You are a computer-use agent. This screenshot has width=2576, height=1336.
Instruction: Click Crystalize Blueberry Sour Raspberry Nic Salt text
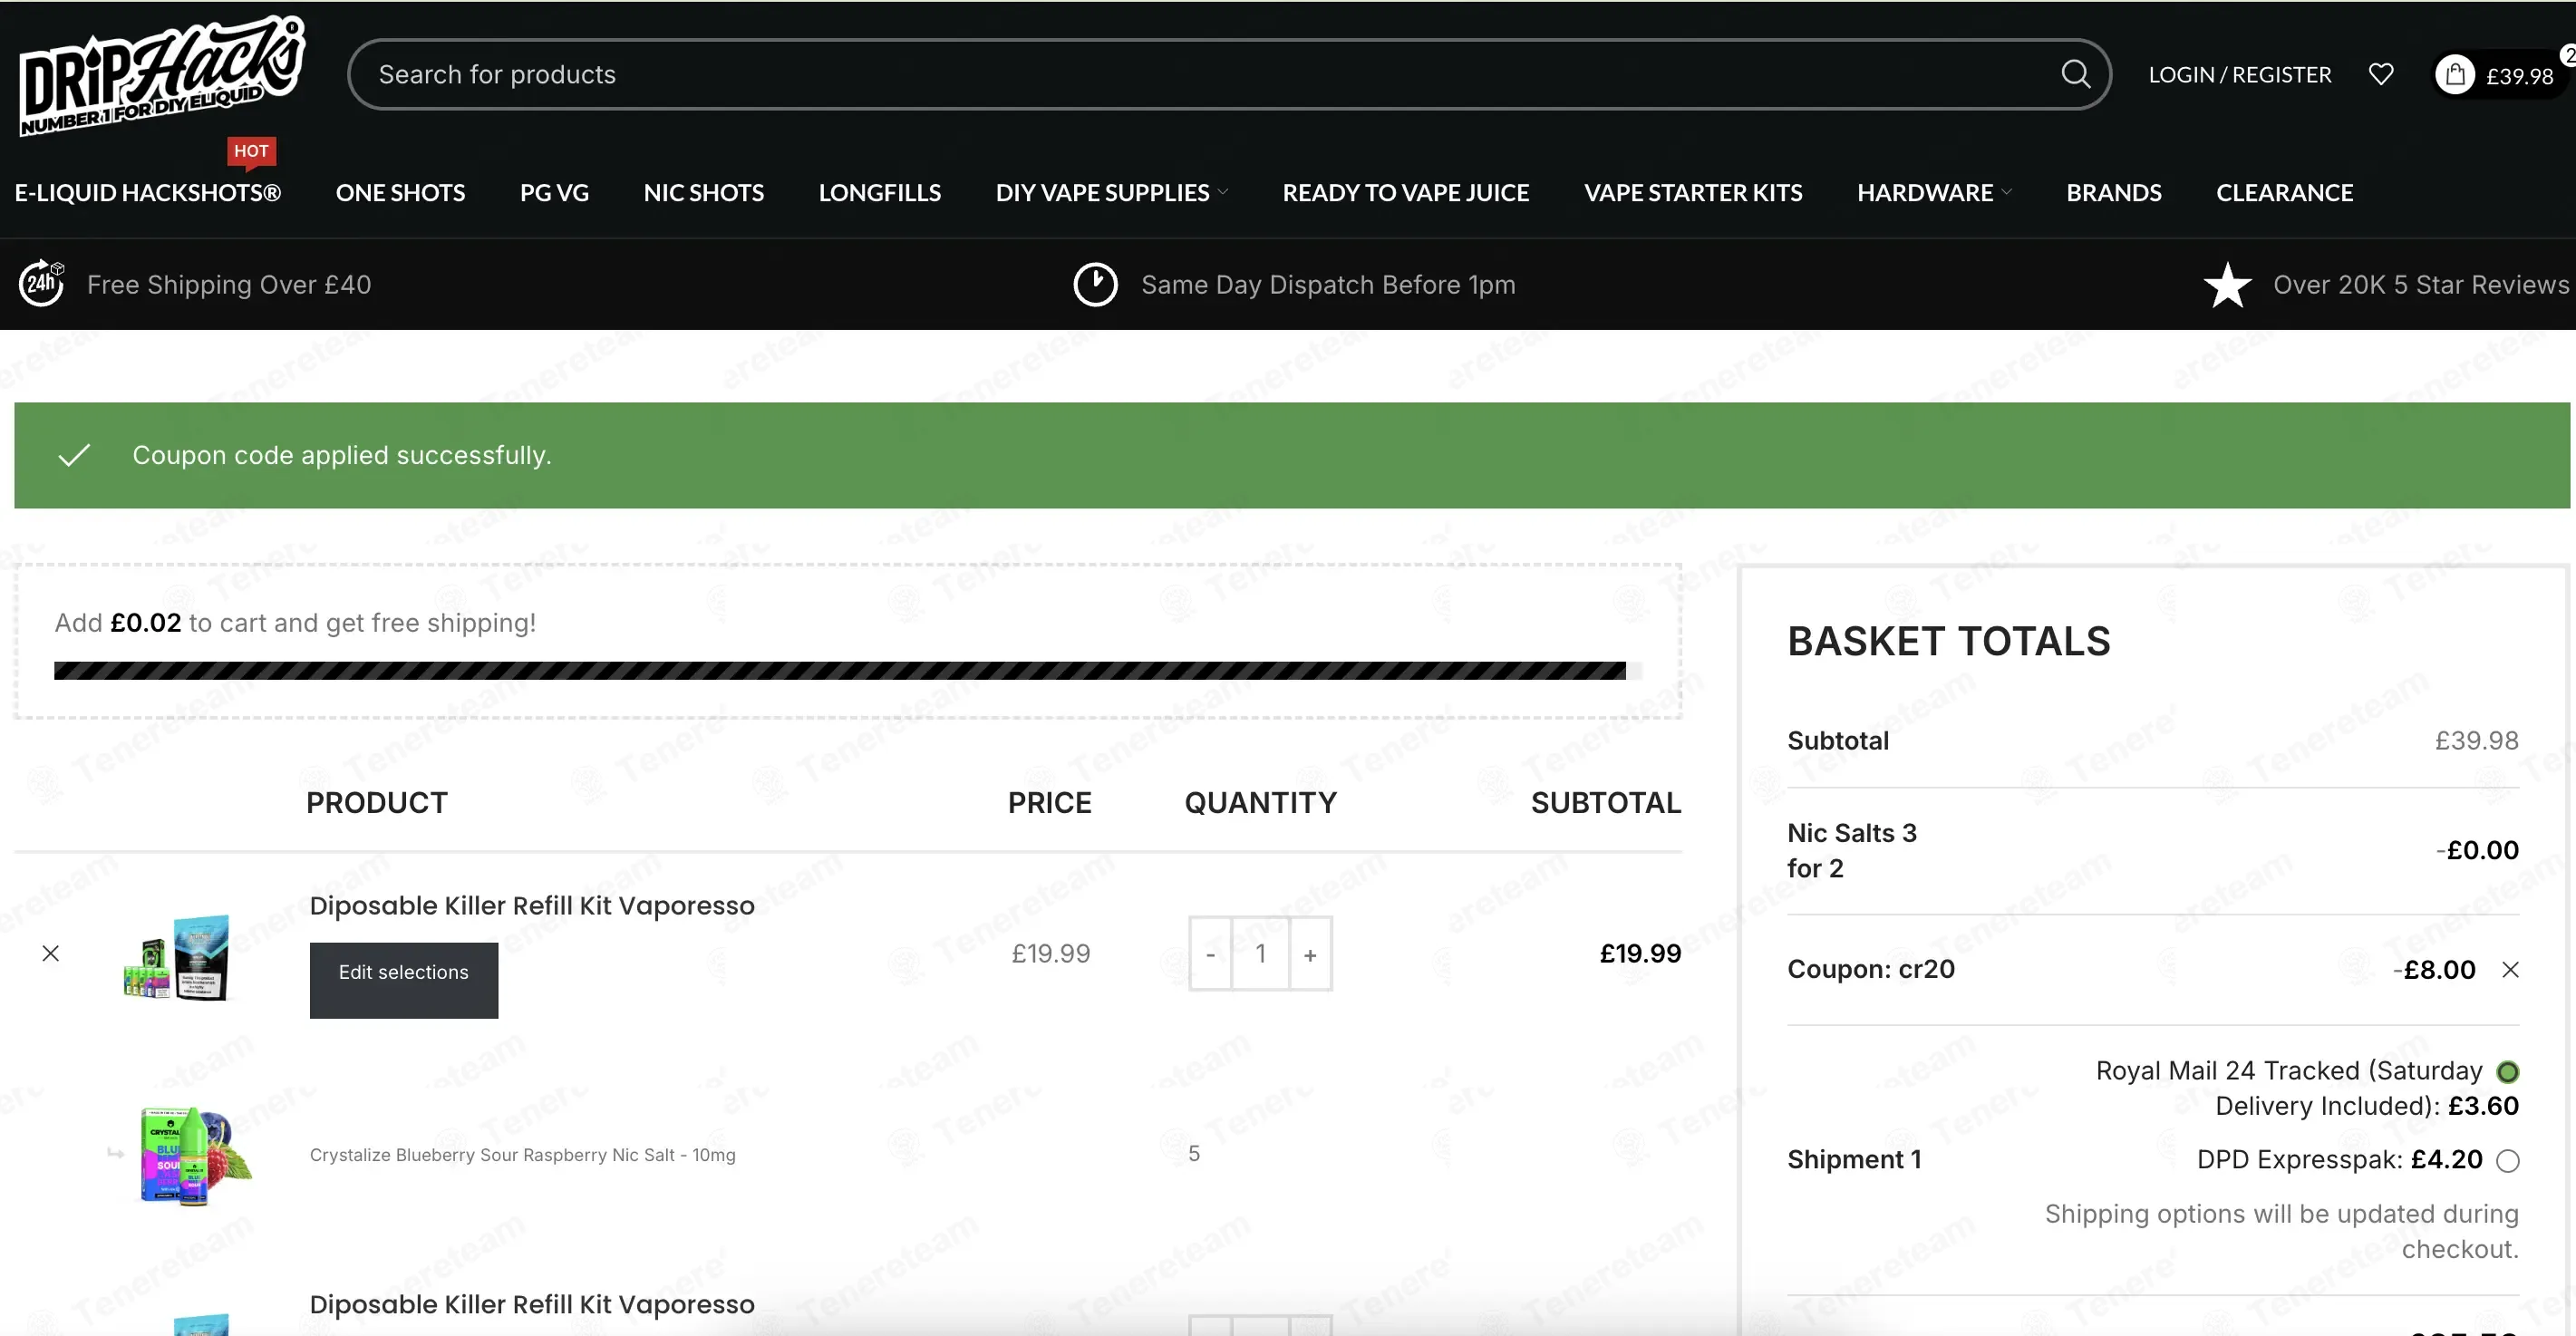click(x=523, y=1155)
